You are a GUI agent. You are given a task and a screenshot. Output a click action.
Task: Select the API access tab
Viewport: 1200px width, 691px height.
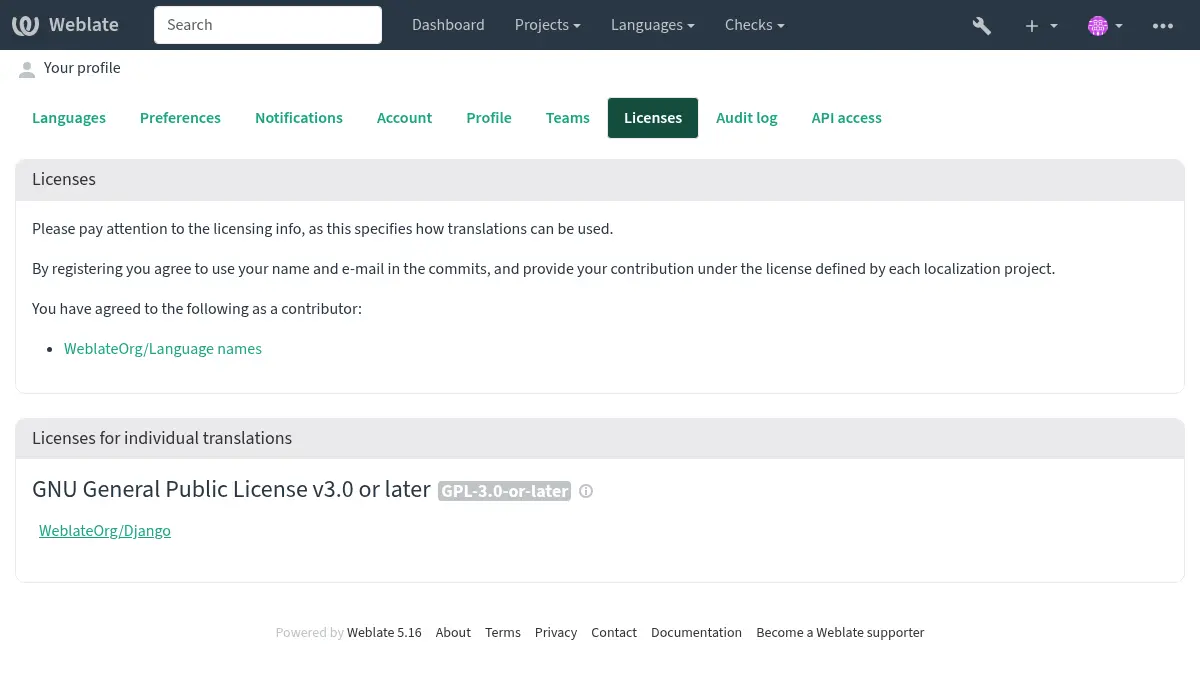coord(846,118)
